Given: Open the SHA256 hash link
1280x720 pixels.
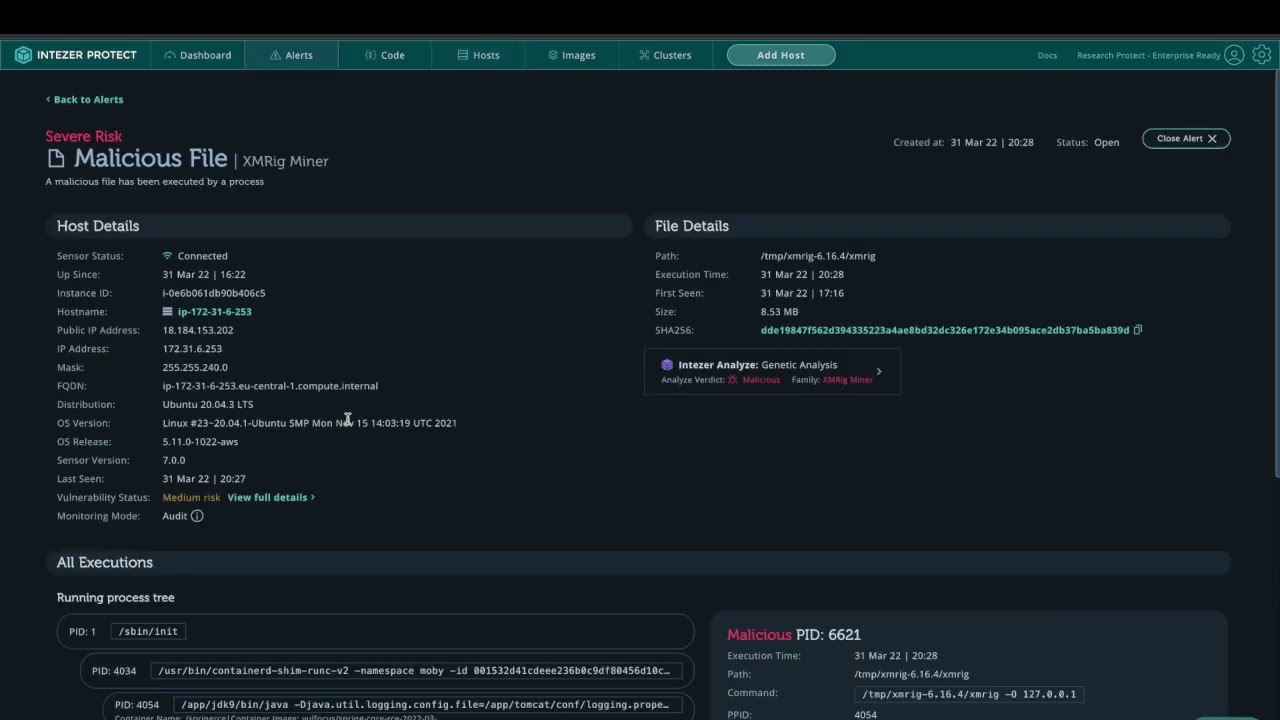Looking at the screenshot, I should [x=945, y=330].
